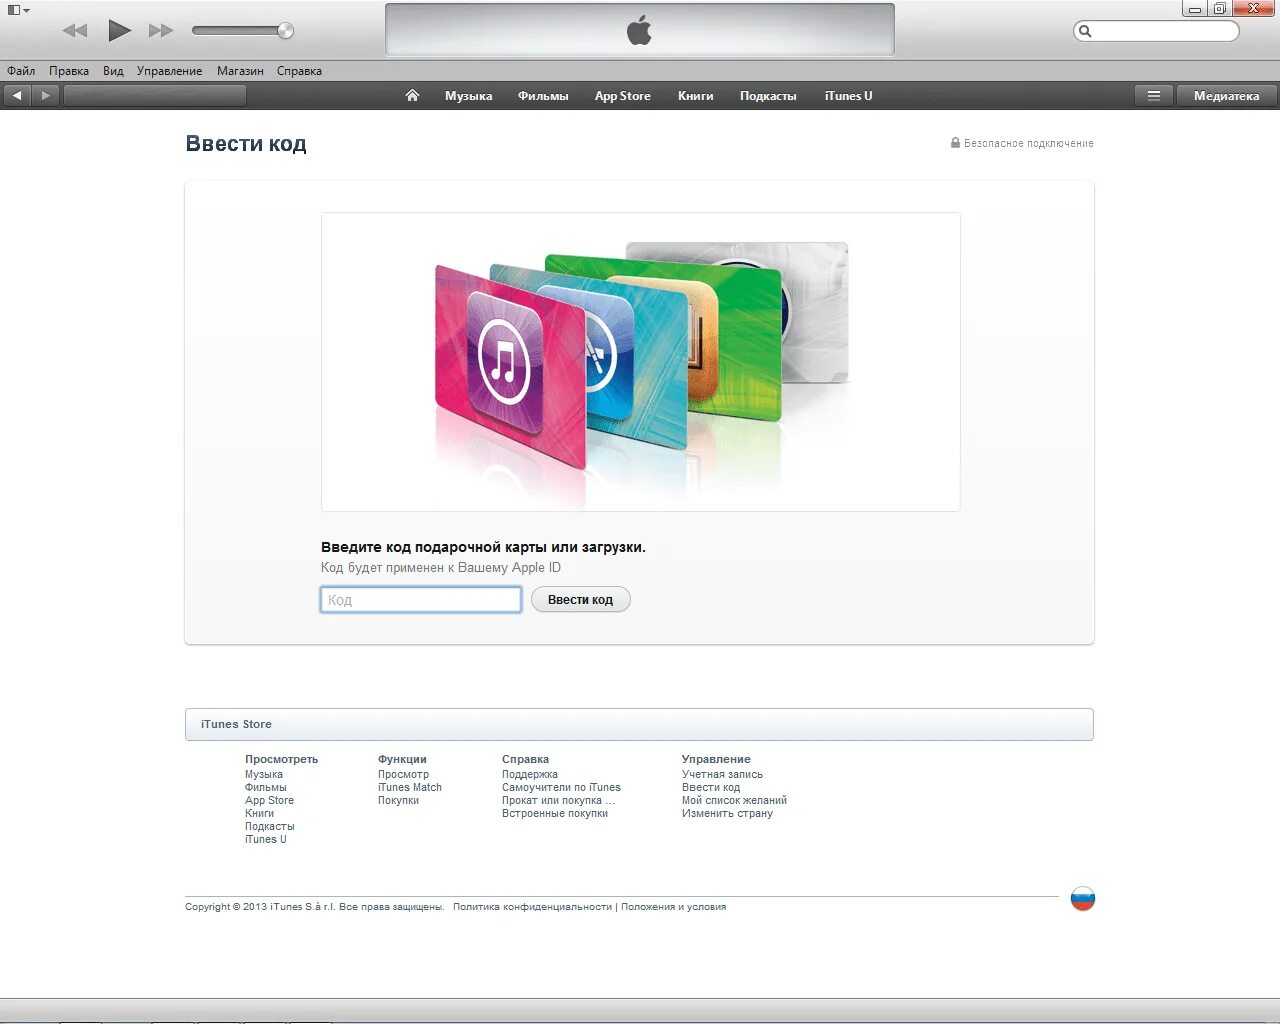The height and width of the screenshot is (1024, 1280).
Task: Click the store address bar field
Action: point(155,96)
